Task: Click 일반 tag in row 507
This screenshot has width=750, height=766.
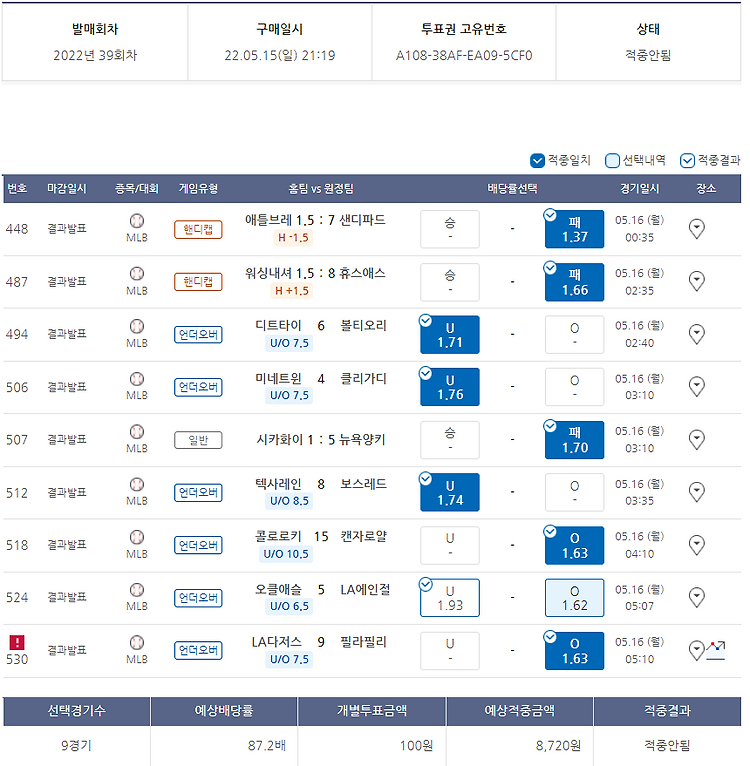Action: click(198, 440)
